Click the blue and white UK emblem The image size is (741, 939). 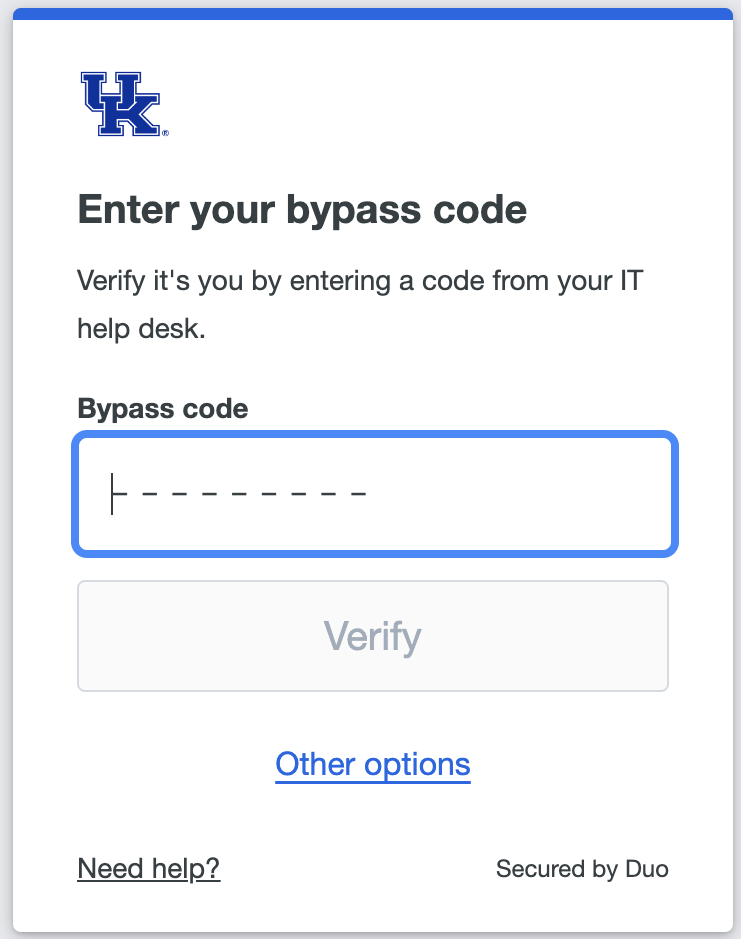[x=120, y=104]
